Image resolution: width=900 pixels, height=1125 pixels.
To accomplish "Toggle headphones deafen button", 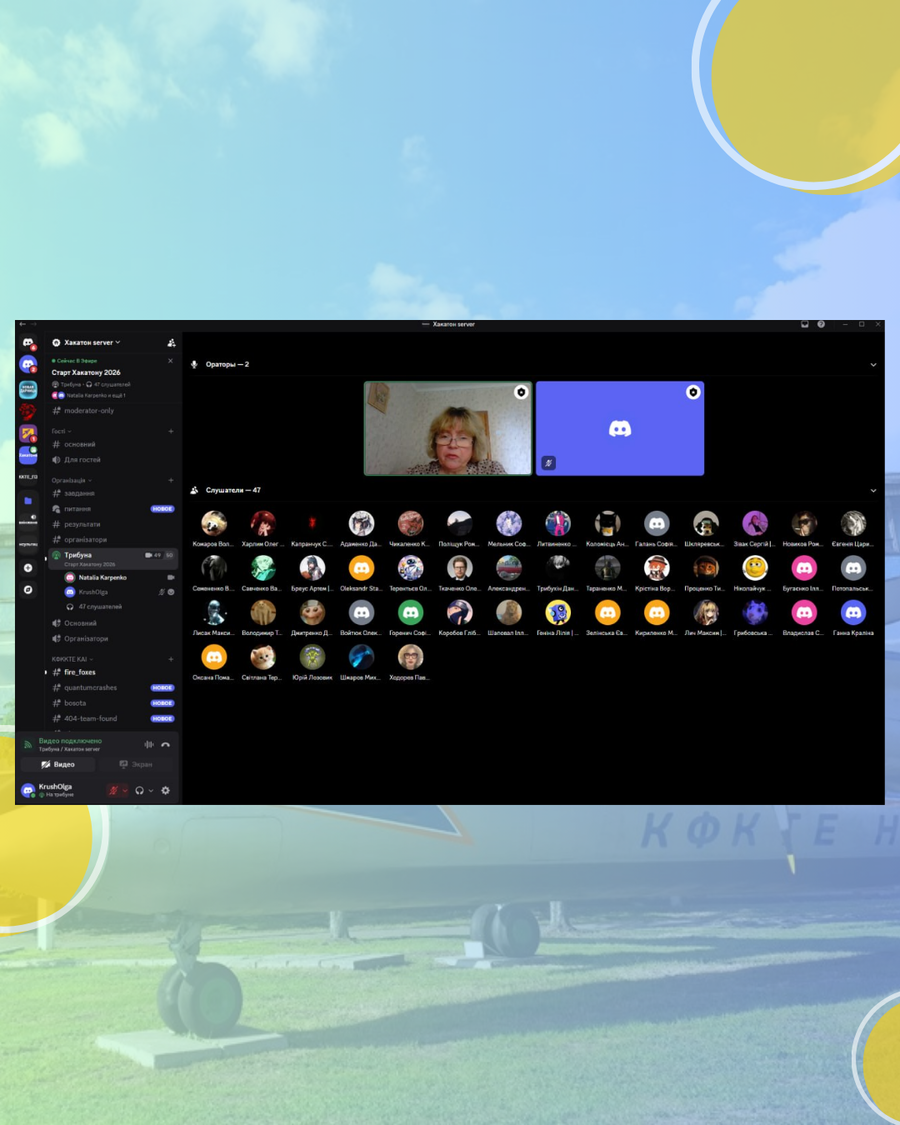I will 140,790.
